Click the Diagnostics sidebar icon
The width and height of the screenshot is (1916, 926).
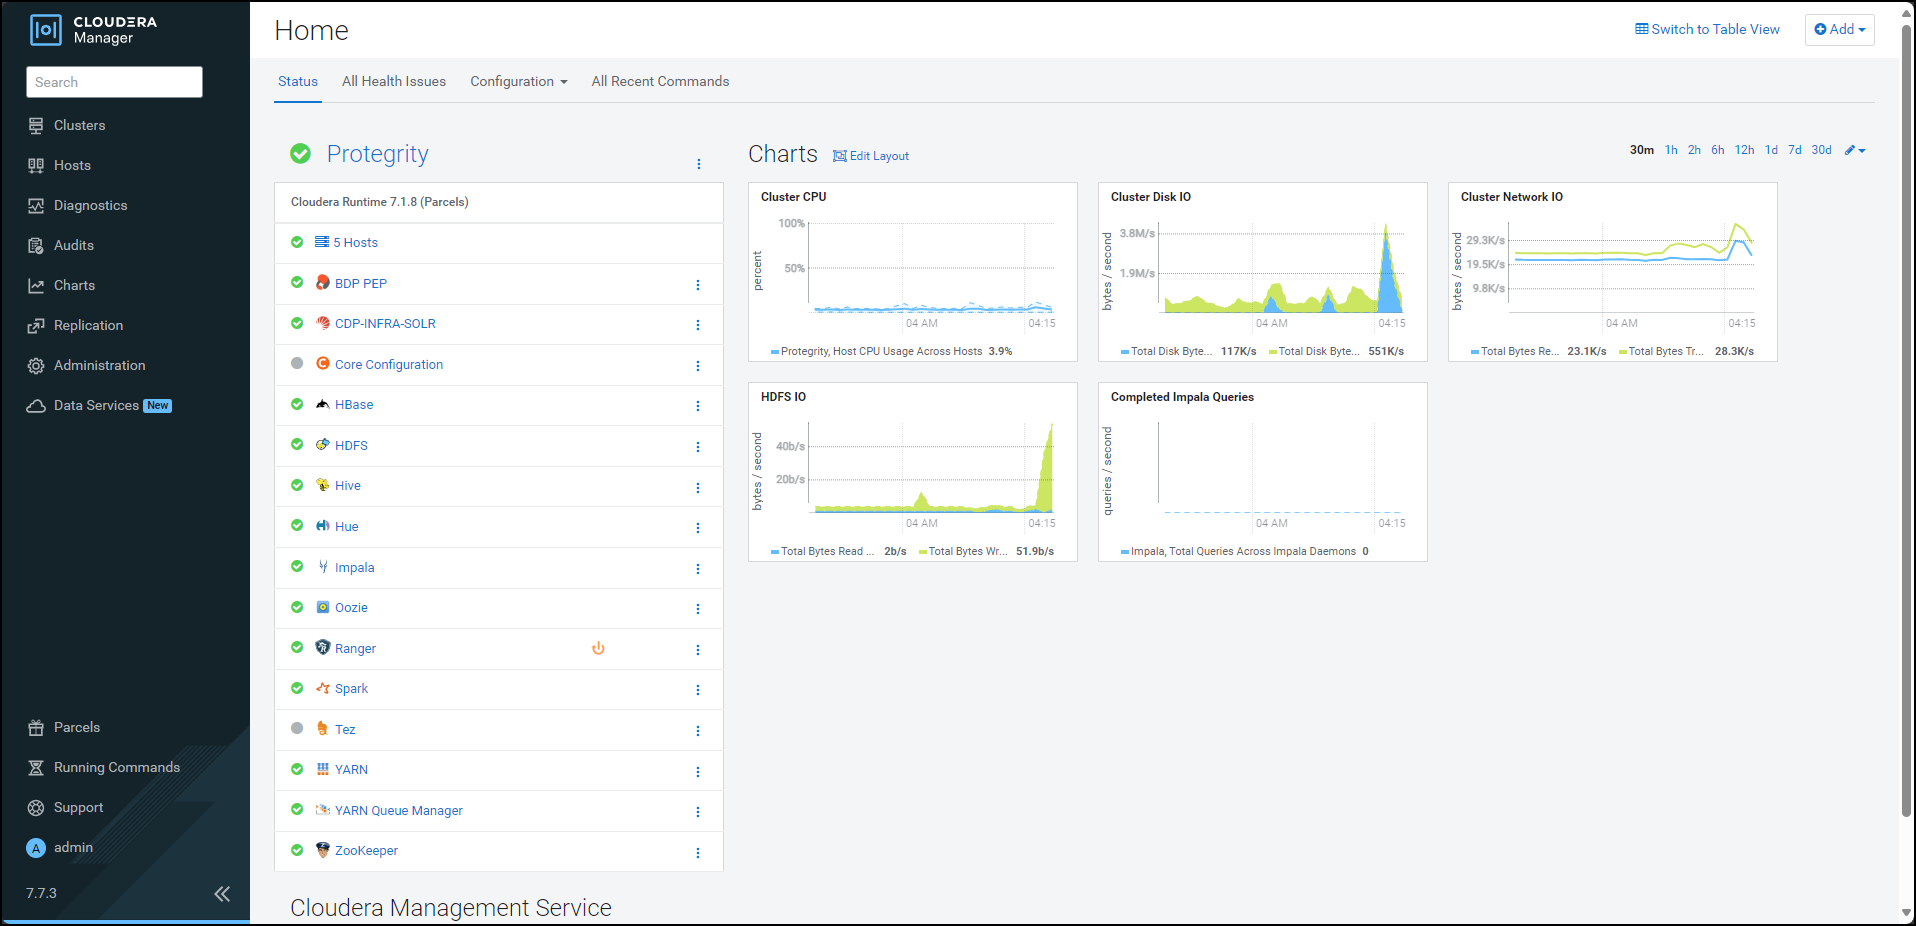(x=36, y=205)
